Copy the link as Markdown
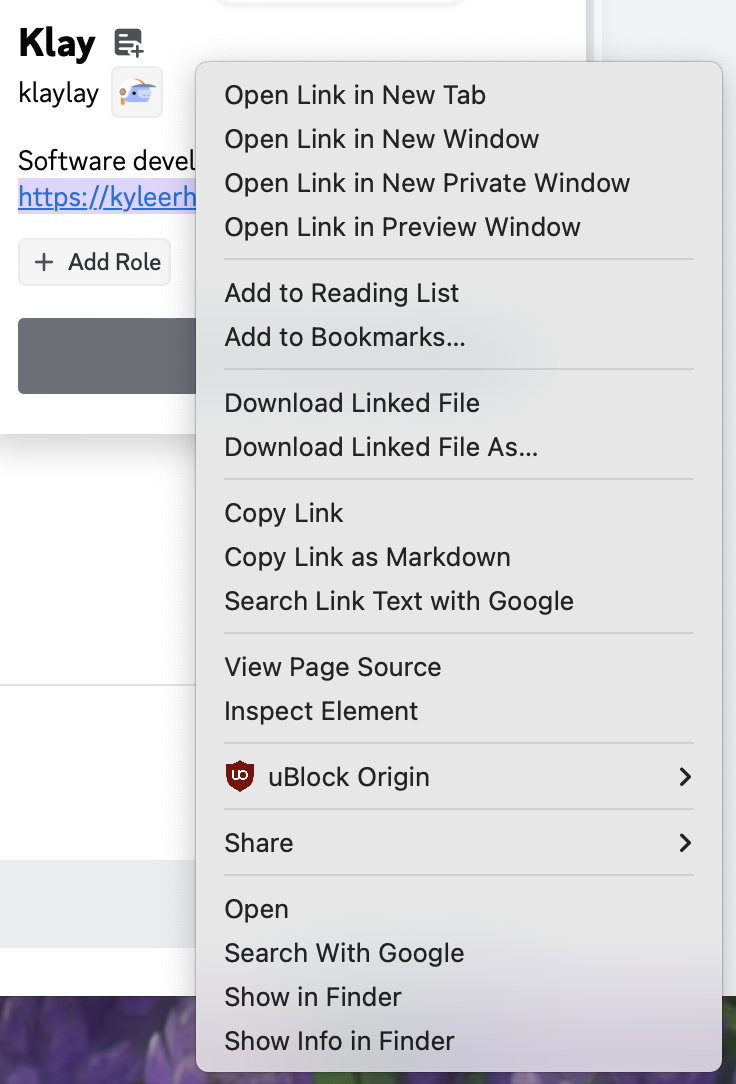This screenshot has width=736, height=1084. pyautogui.click(x=368, y=557)
